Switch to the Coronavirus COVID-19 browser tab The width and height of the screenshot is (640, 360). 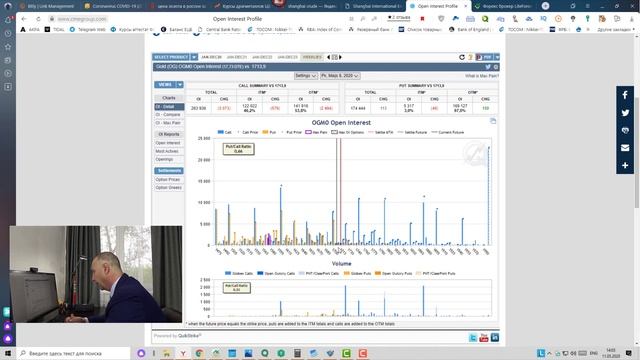(x=113, y=6)
